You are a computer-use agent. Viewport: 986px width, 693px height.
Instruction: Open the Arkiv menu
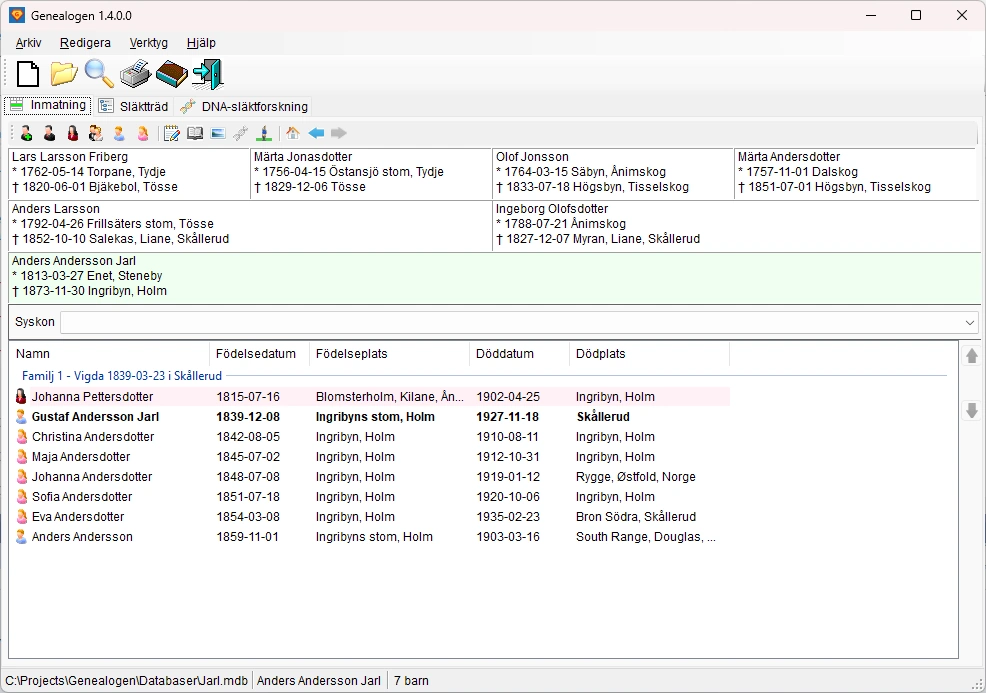click(29, 43)
